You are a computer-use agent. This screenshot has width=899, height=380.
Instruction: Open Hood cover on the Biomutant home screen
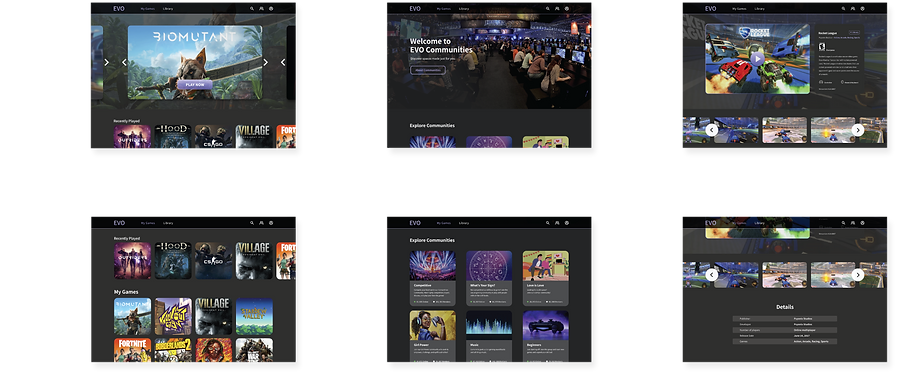tap(173, 136)
